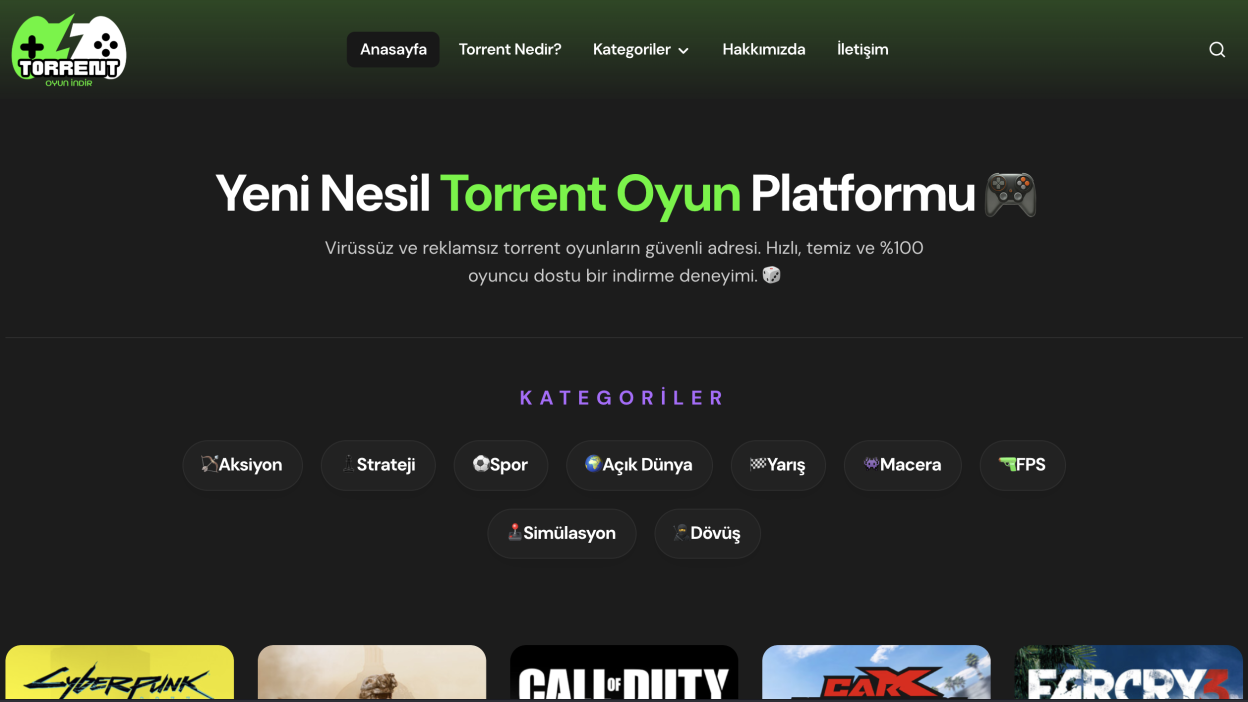
Task: Select the Macera category chip
Action: 902,465
